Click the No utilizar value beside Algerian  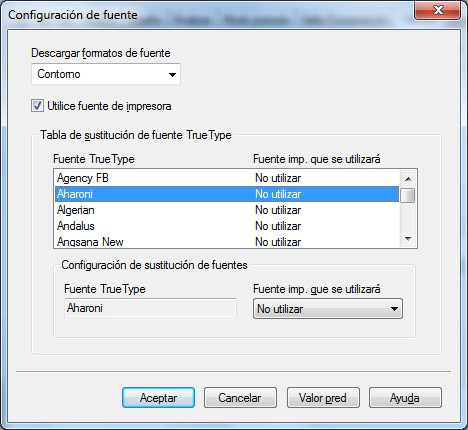click(x=278, y=210)
